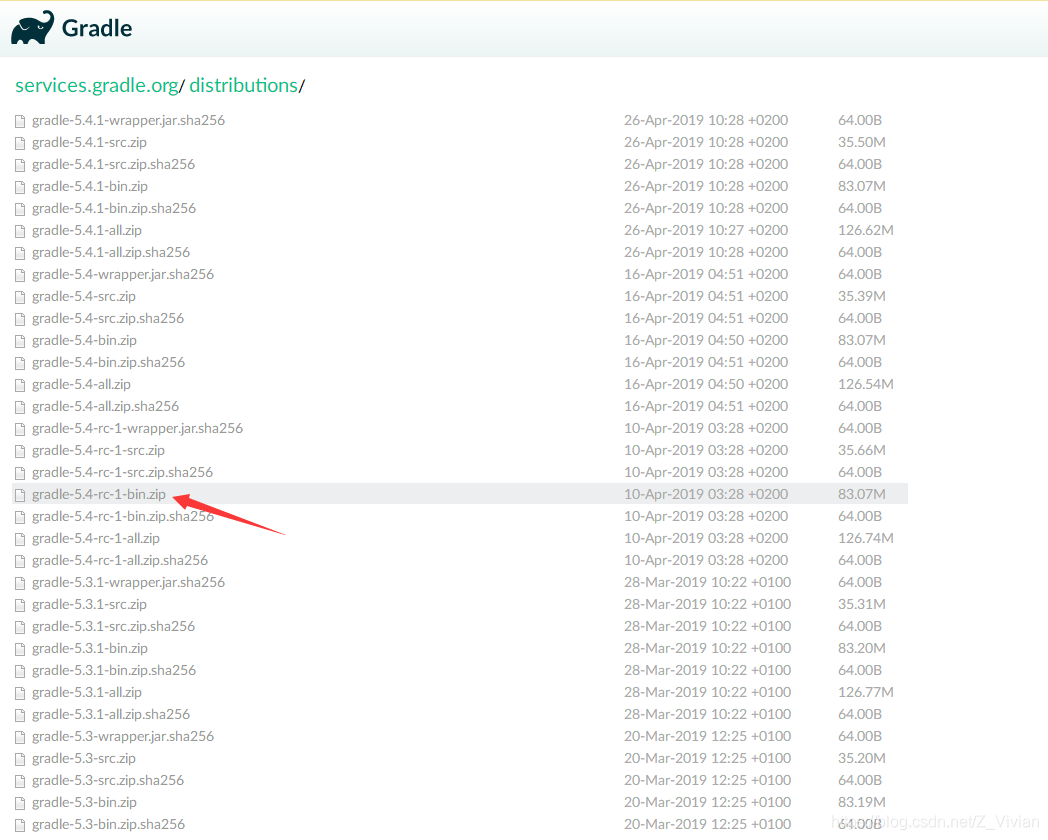This screenshot has height=840, width=1048.
Task: Click file icon beside gradle-5.4.1-src.zip
Action: point(20,143)
